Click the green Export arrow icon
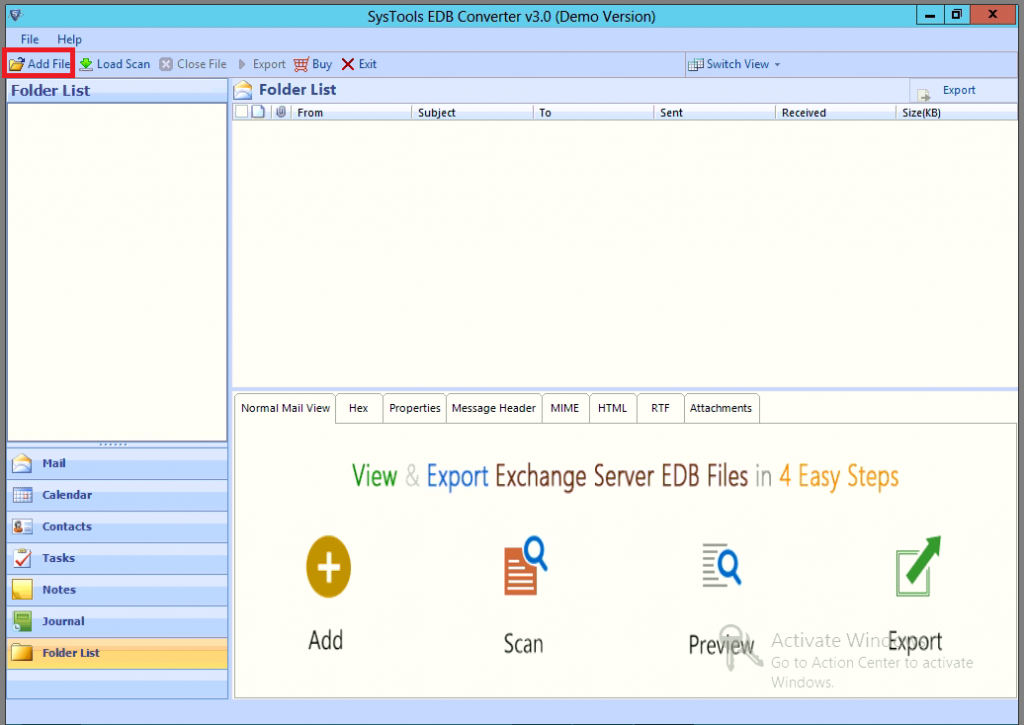The image size is (1024, 725). pos(914,566)
